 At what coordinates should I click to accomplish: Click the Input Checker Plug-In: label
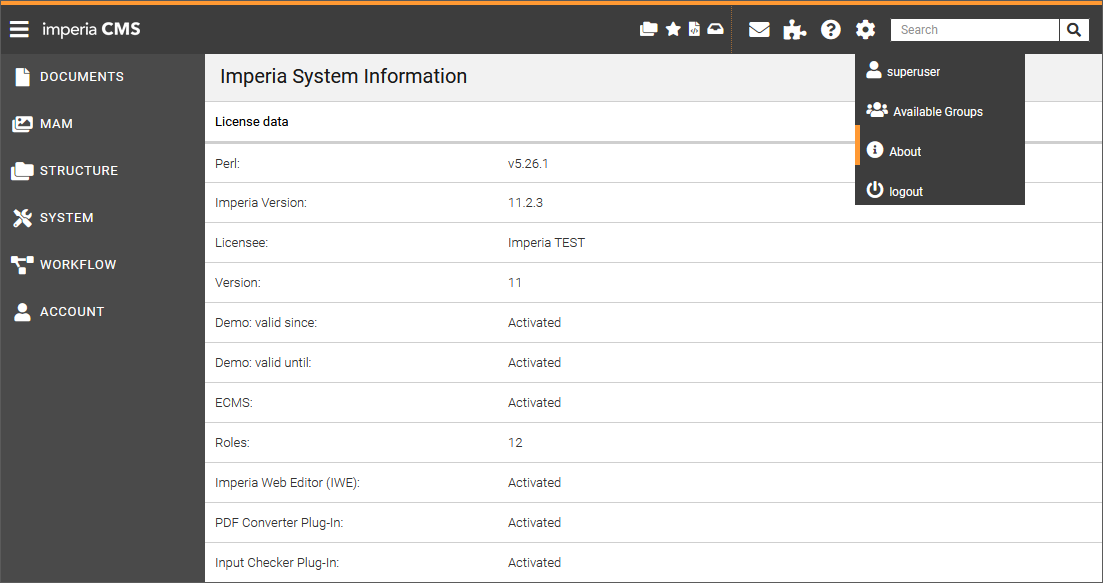pyautogui.click(x=277, y=563)
